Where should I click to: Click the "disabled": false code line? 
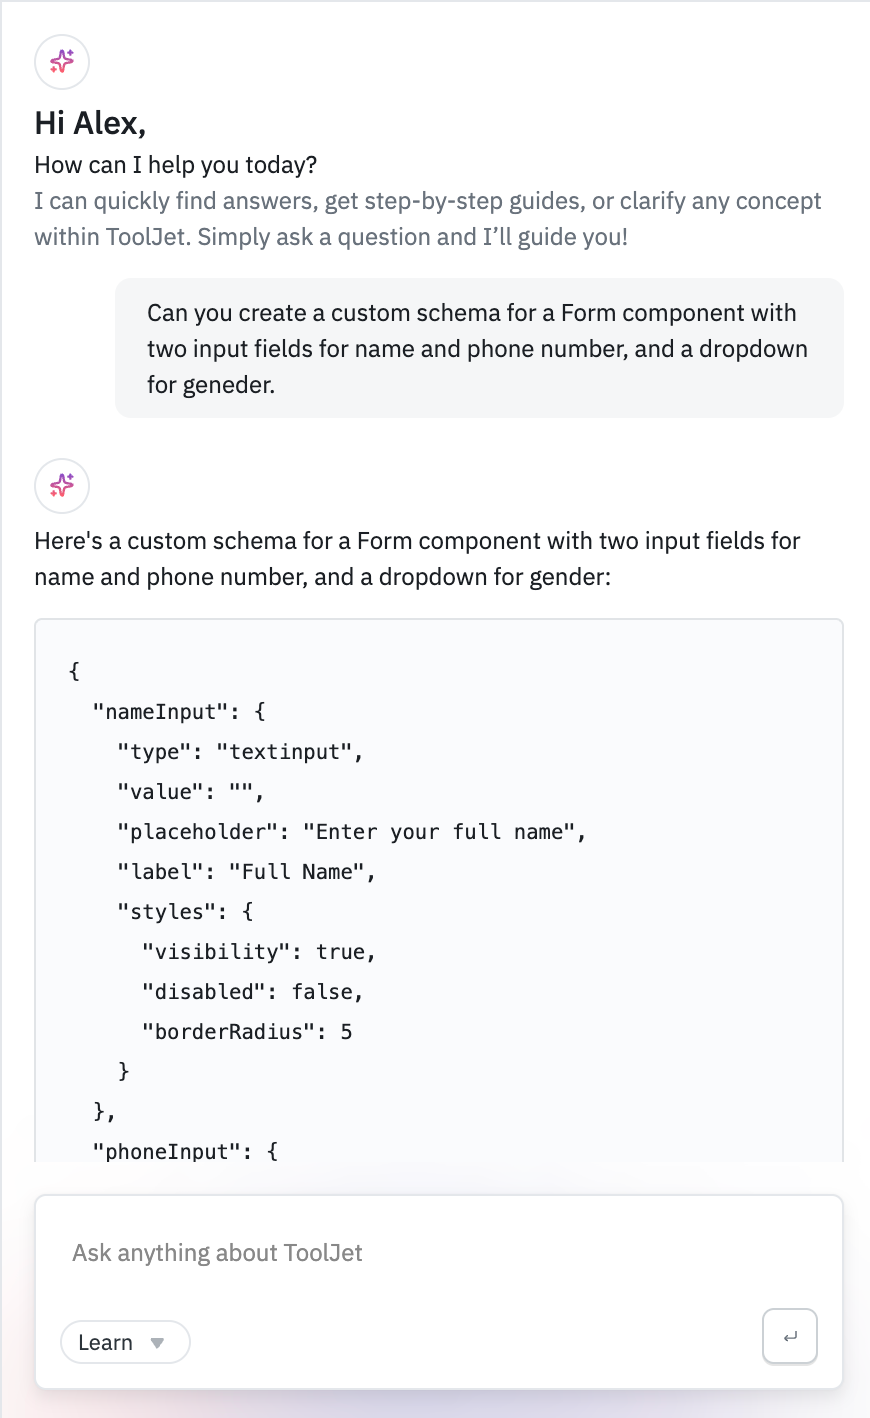coord(252,992)
